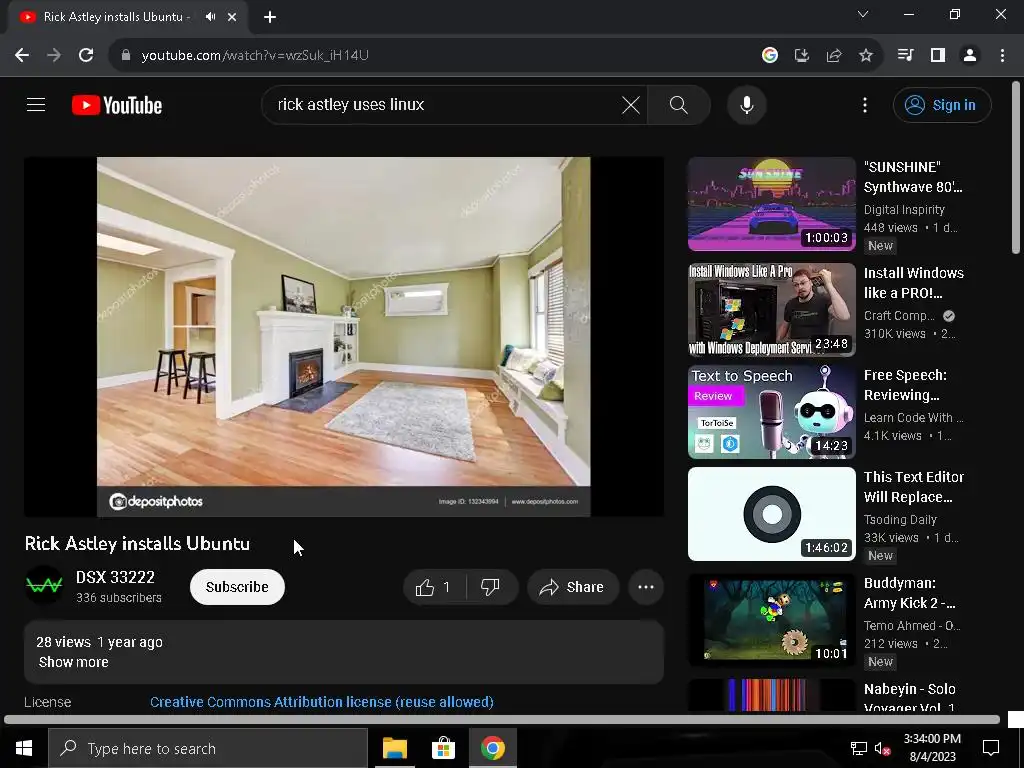1024x768 pixels.
Task: Expand description with Show more
Action: coord(74,662)
